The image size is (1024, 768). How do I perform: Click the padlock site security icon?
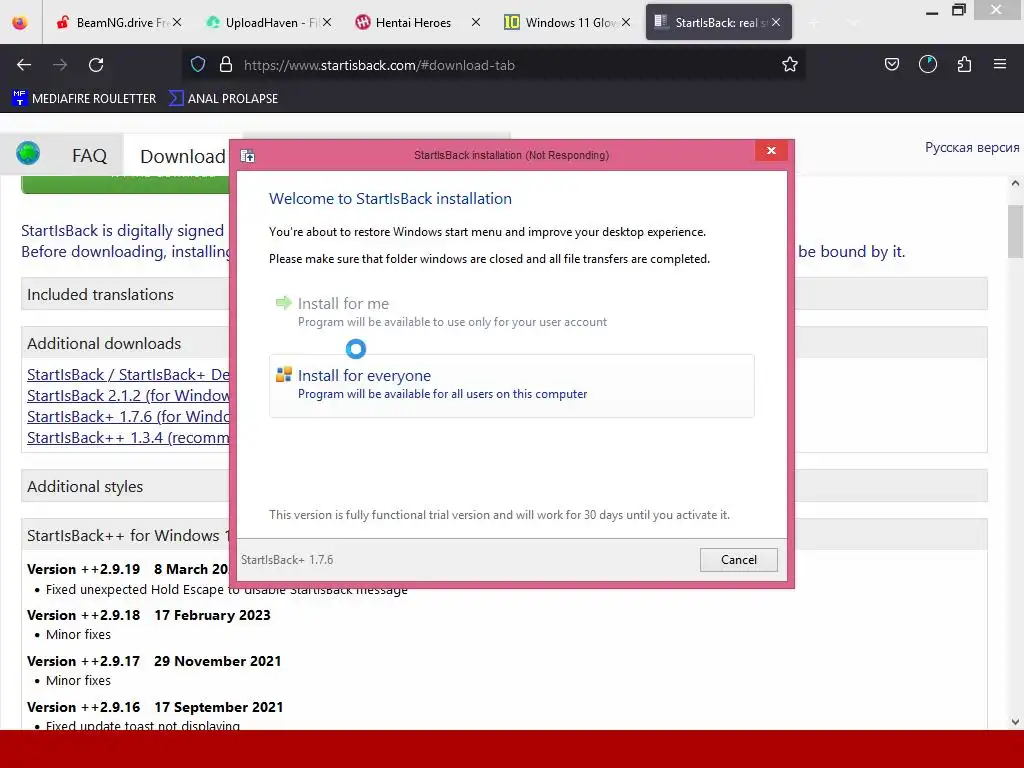226,64
